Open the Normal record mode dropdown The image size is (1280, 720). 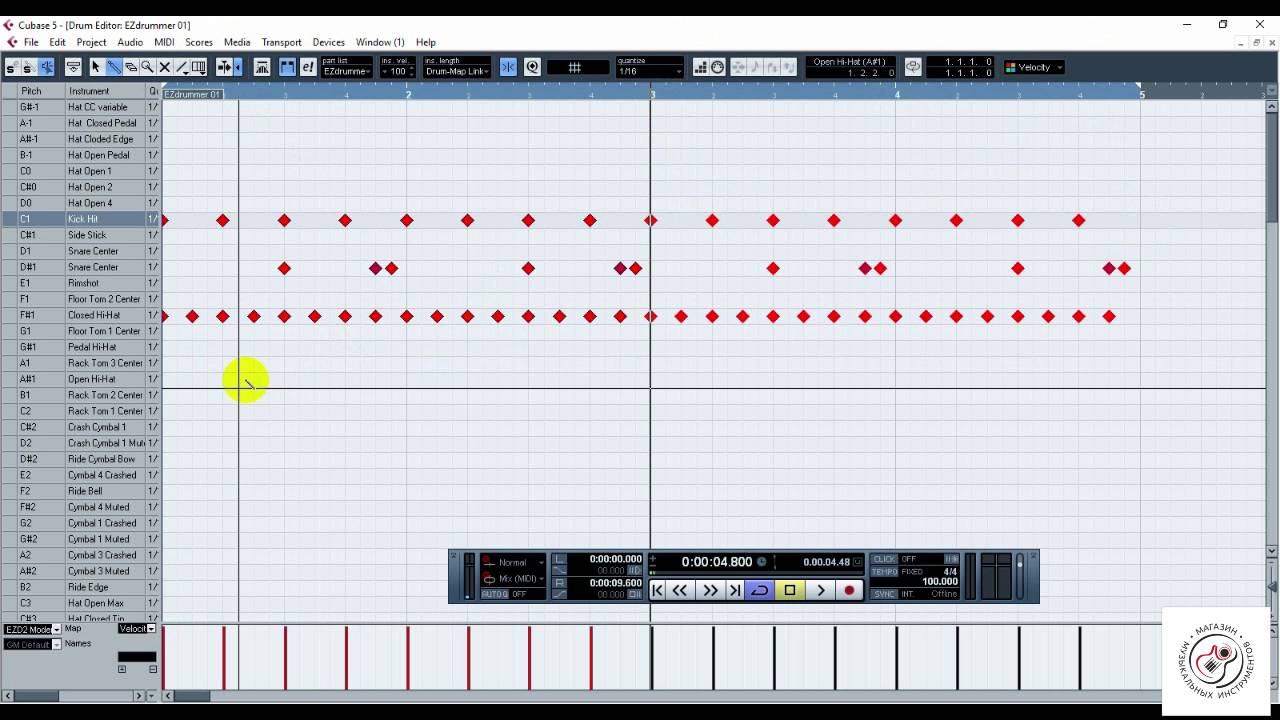pyautogui.click(x=514, y=562)
